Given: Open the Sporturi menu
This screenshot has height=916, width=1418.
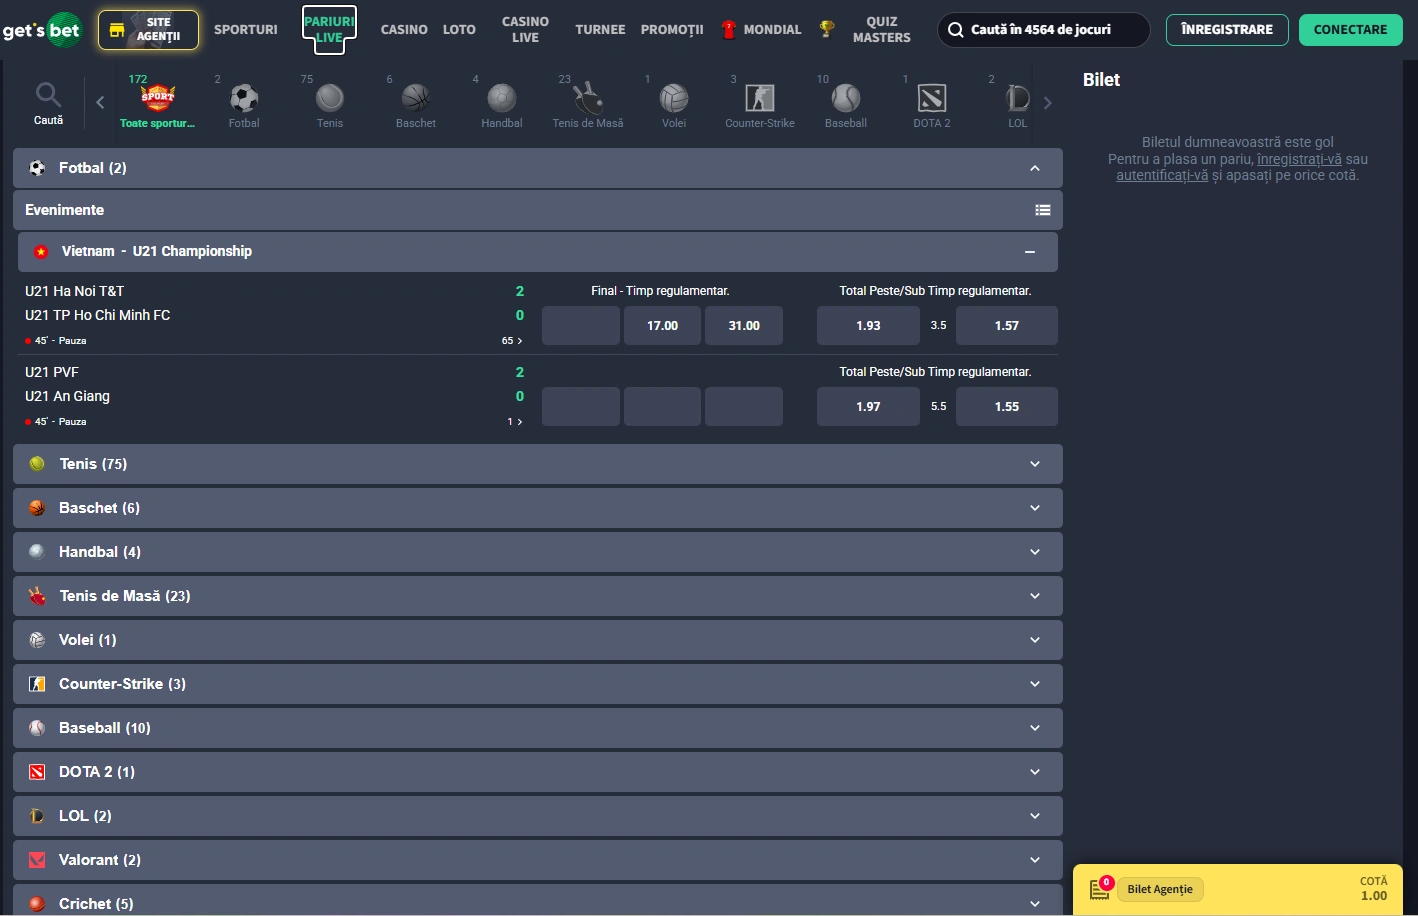Looking at the screenshot, I should [246, 29].
